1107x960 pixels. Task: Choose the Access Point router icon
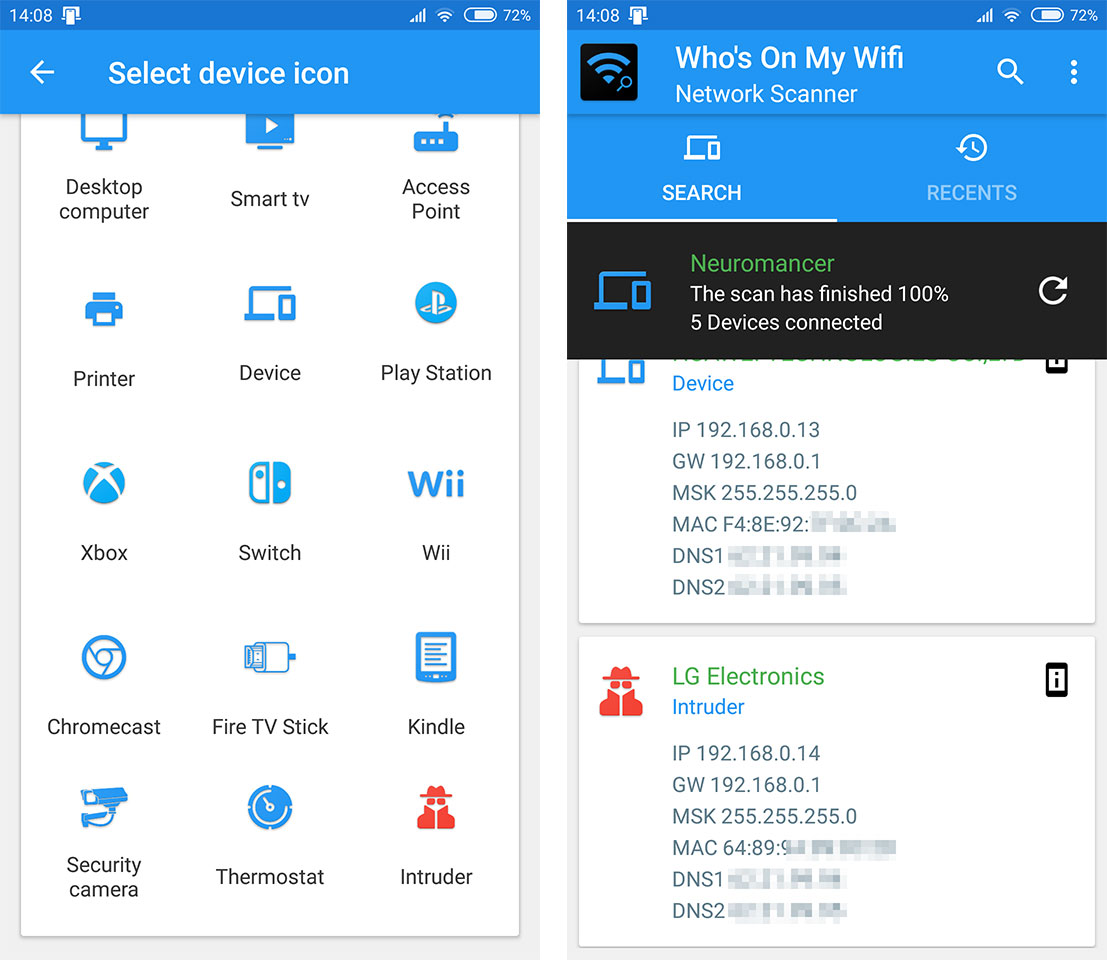(x=436, y=133)
